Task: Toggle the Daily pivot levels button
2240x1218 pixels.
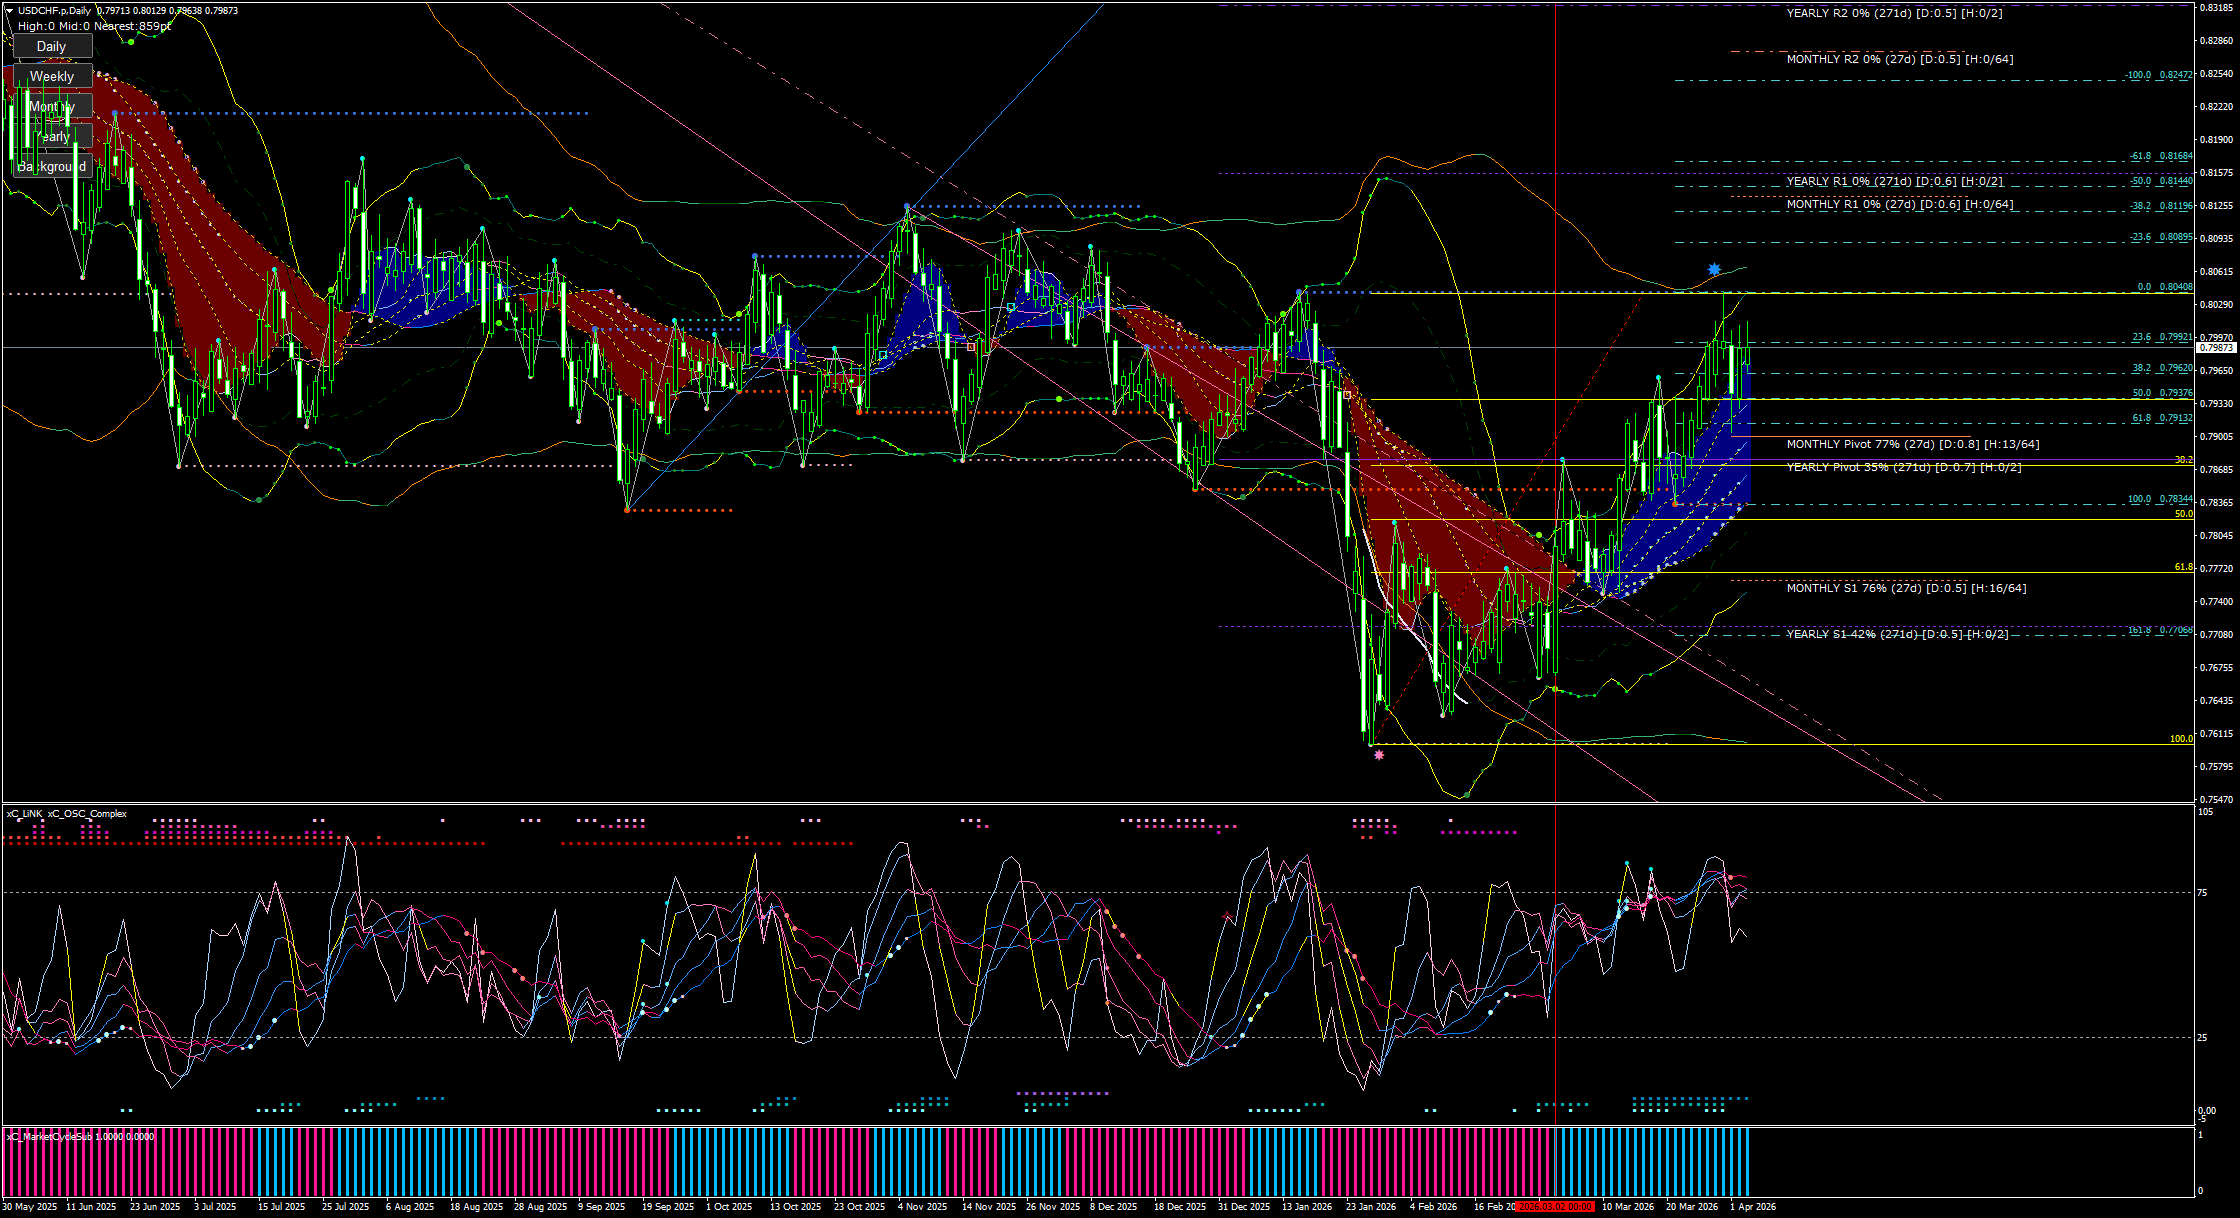Action: (x=52, y=46)
